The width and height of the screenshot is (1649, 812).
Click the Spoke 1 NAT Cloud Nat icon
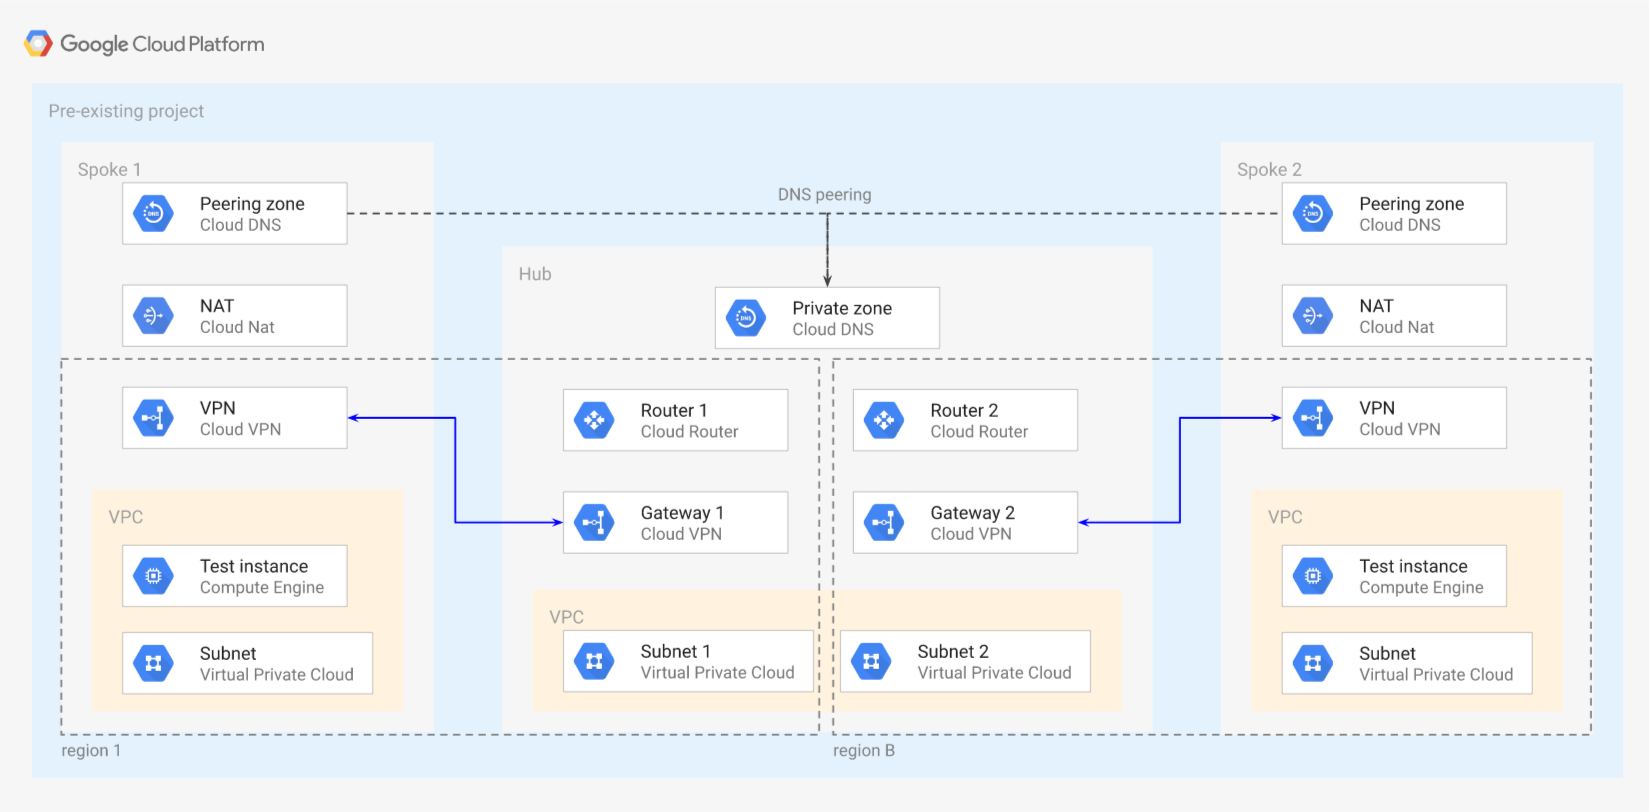[x=154, y=316]
